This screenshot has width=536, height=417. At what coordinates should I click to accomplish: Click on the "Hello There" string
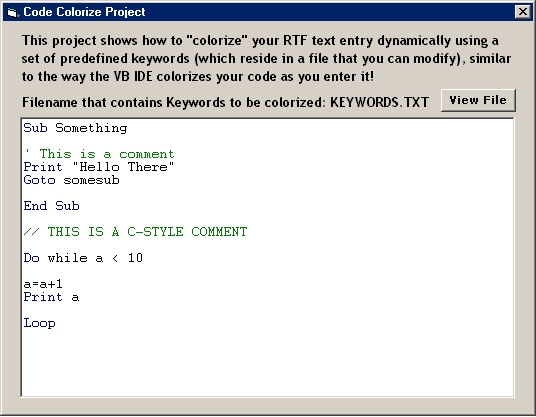click(123, 167)
